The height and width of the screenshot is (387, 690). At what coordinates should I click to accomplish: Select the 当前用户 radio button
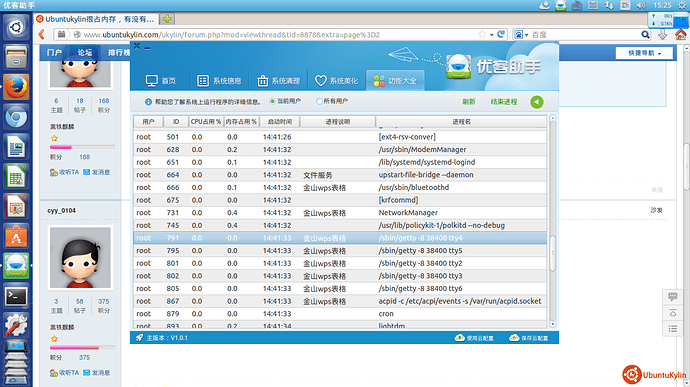click(272, 101)
